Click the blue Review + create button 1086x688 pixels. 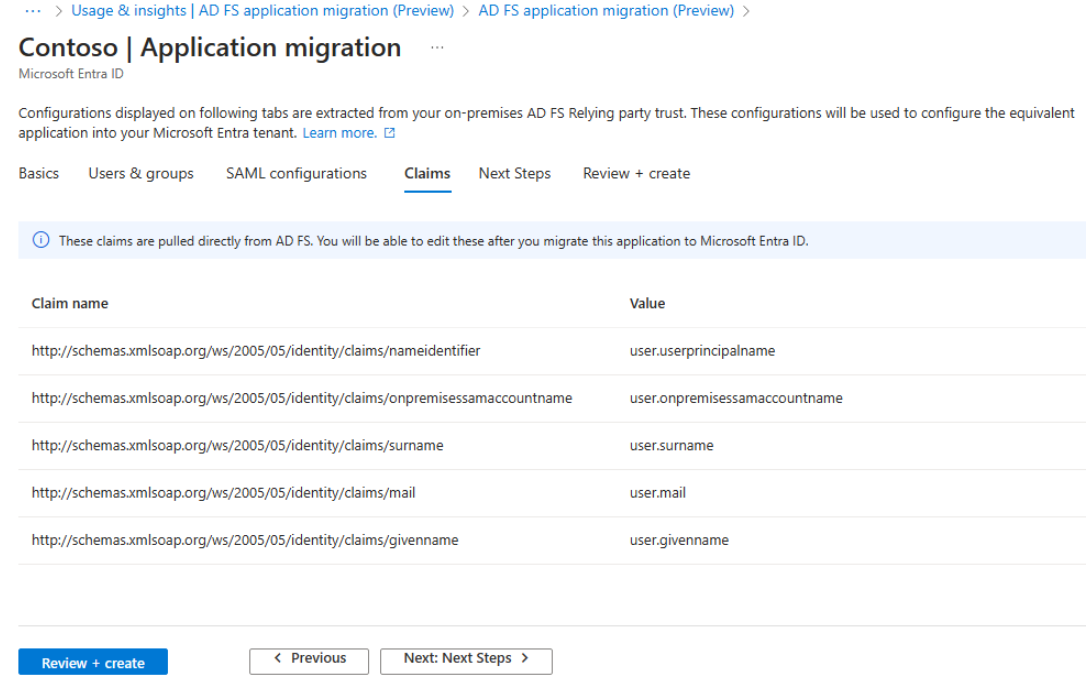(x=93, y=662)
